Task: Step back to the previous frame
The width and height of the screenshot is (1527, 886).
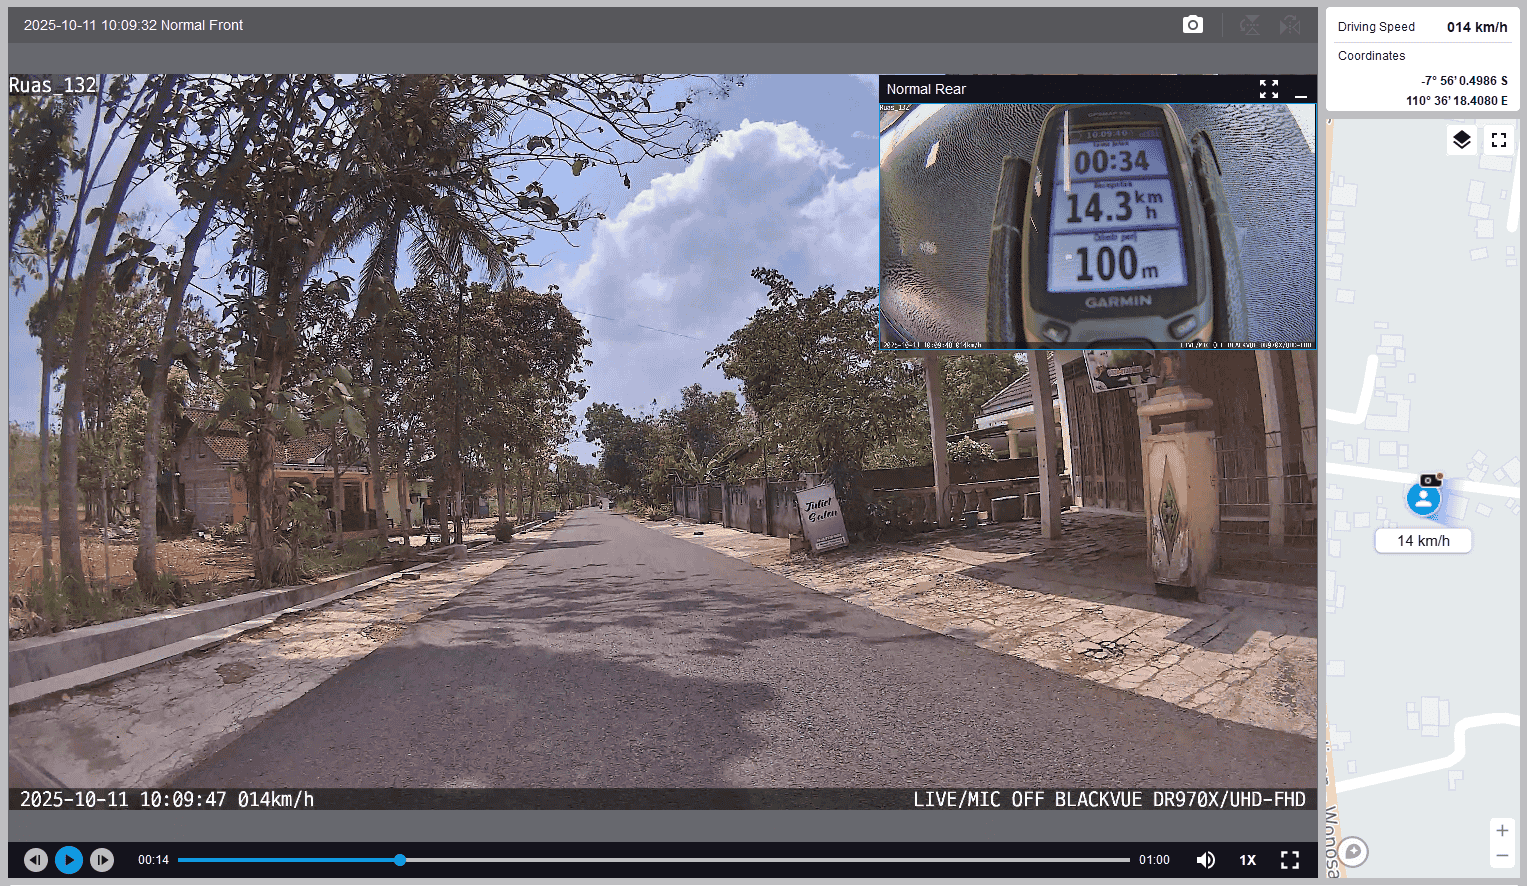Action: pos(36,860)
